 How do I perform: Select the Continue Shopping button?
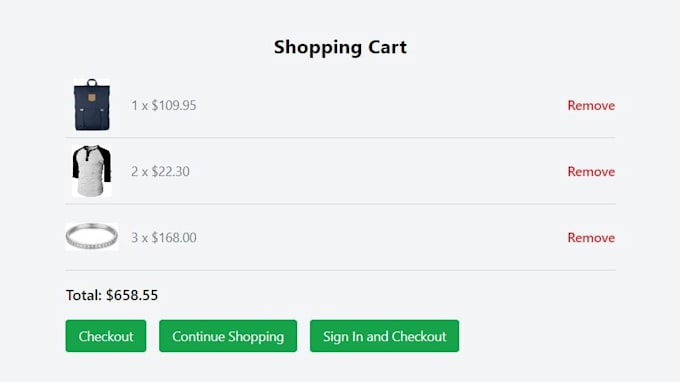228,336
